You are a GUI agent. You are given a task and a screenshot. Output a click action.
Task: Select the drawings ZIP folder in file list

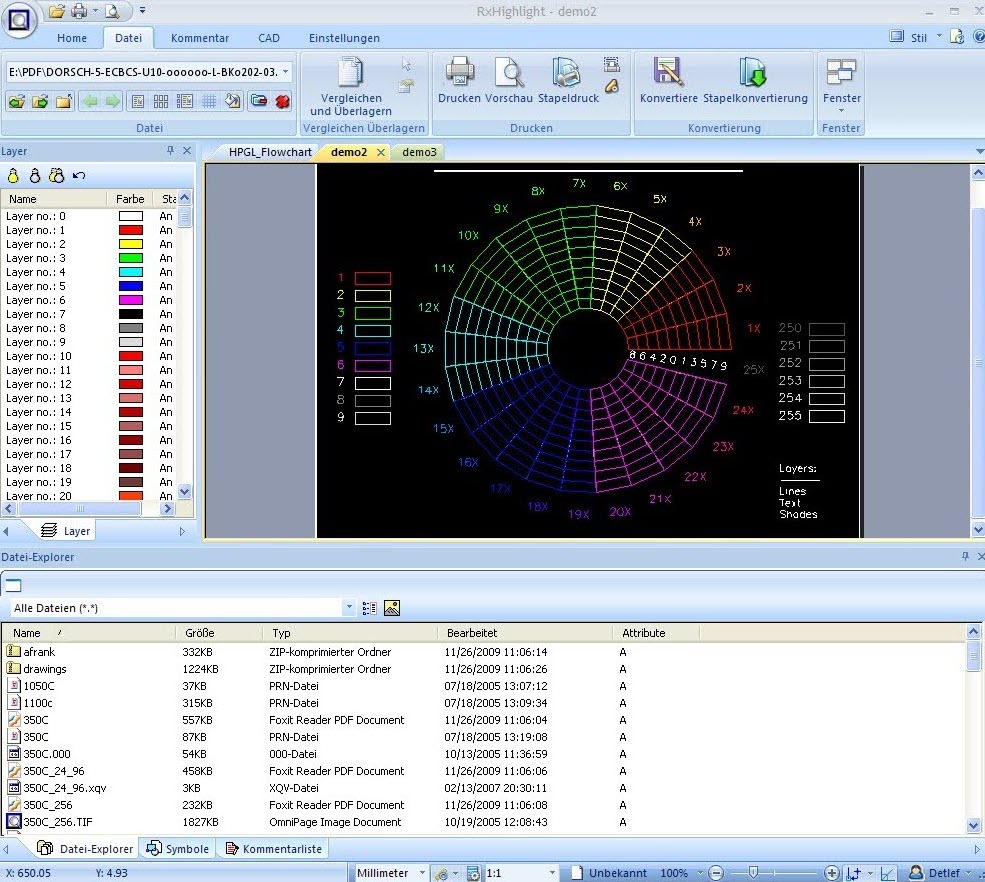(x=45, y=669)
